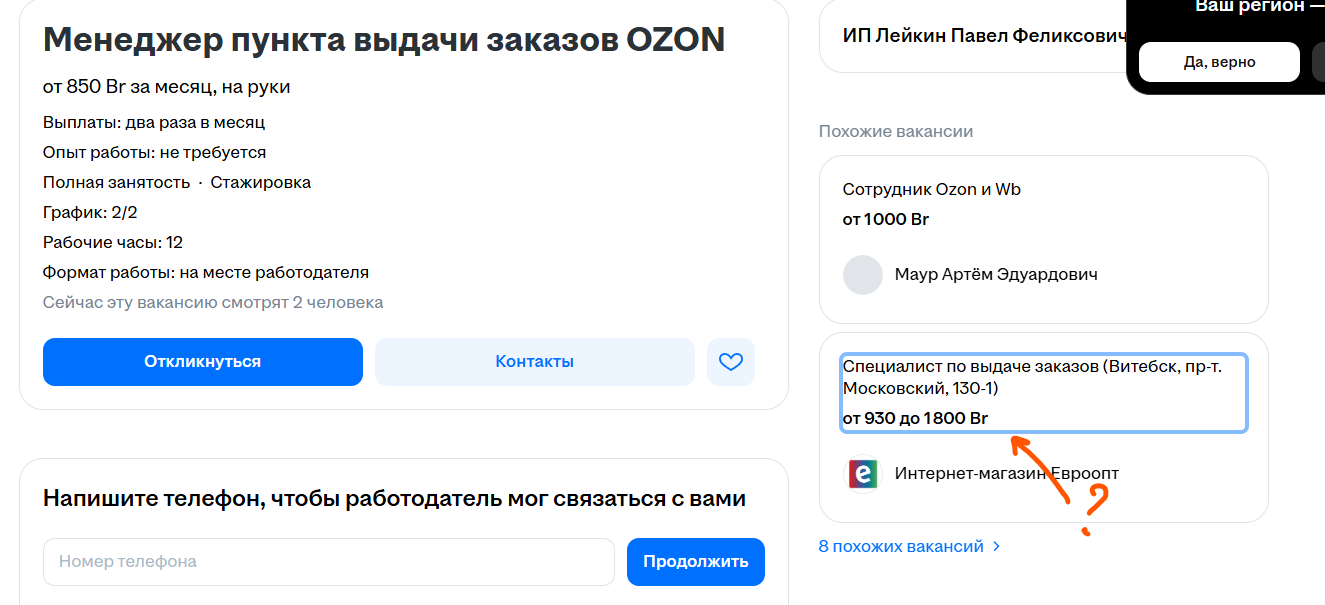The image size is (1325, 605).
Task: Click the Продолжить button
Action: tap(696, 562)
